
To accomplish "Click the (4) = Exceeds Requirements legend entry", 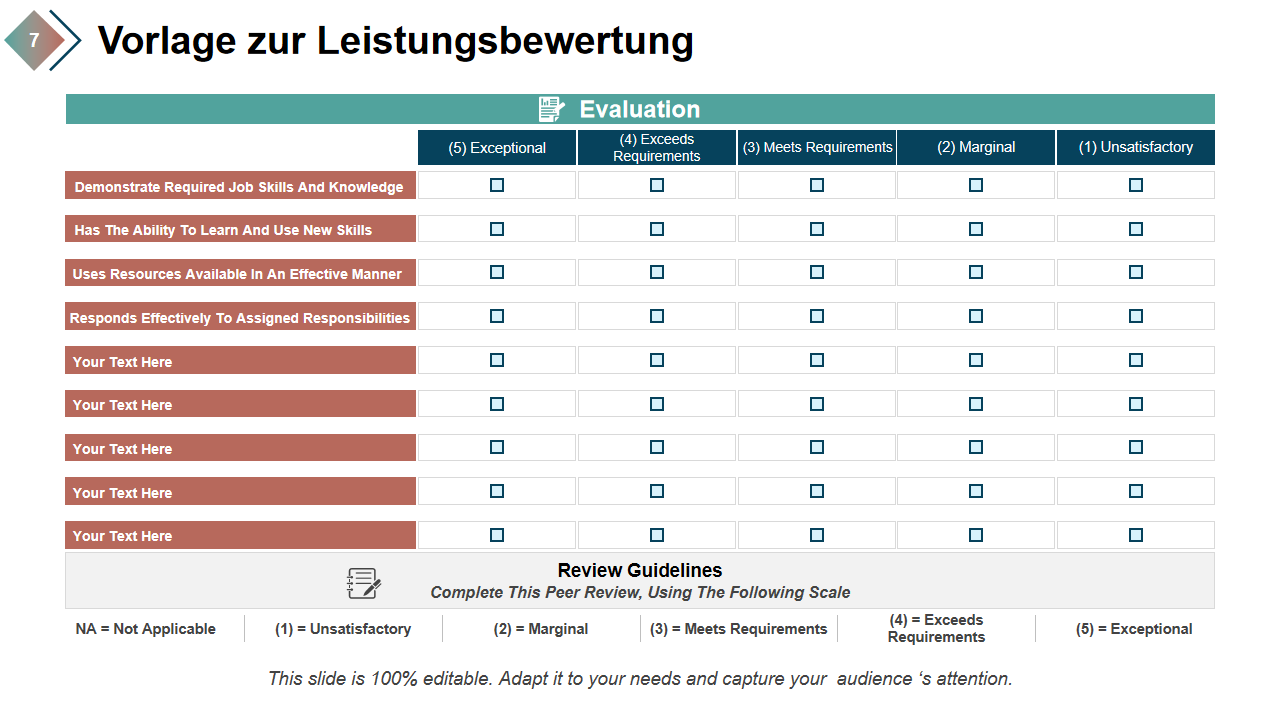I will click(x=936, y=629).
